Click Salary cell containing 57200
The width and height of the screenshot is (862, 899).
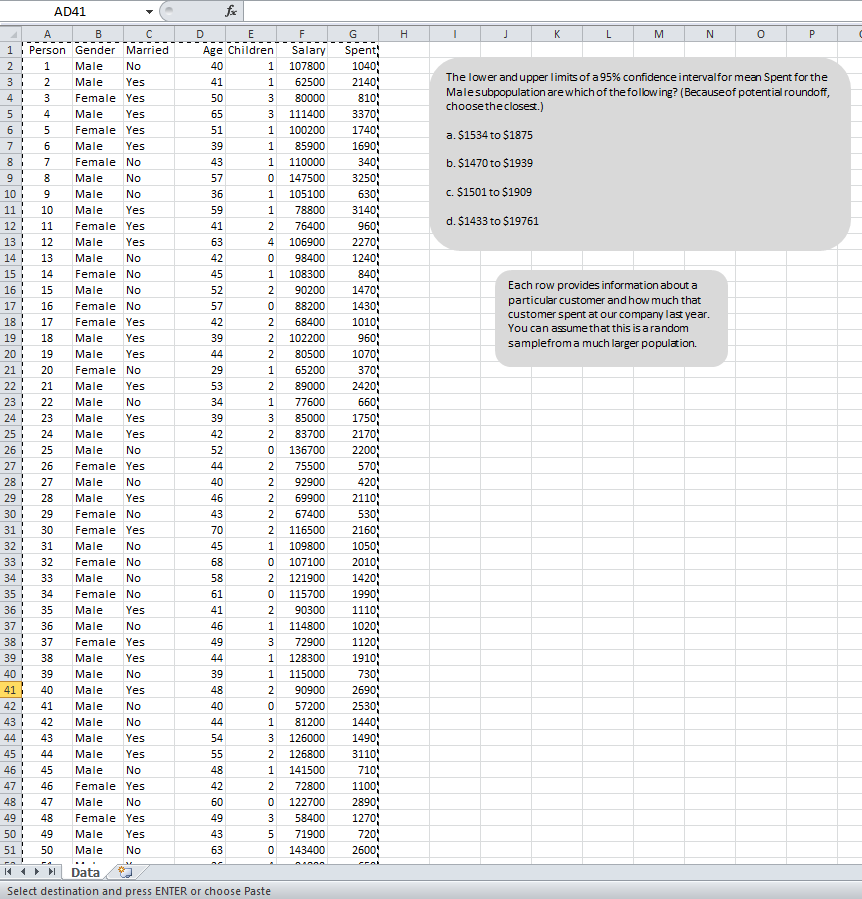[x=302, y=706]
